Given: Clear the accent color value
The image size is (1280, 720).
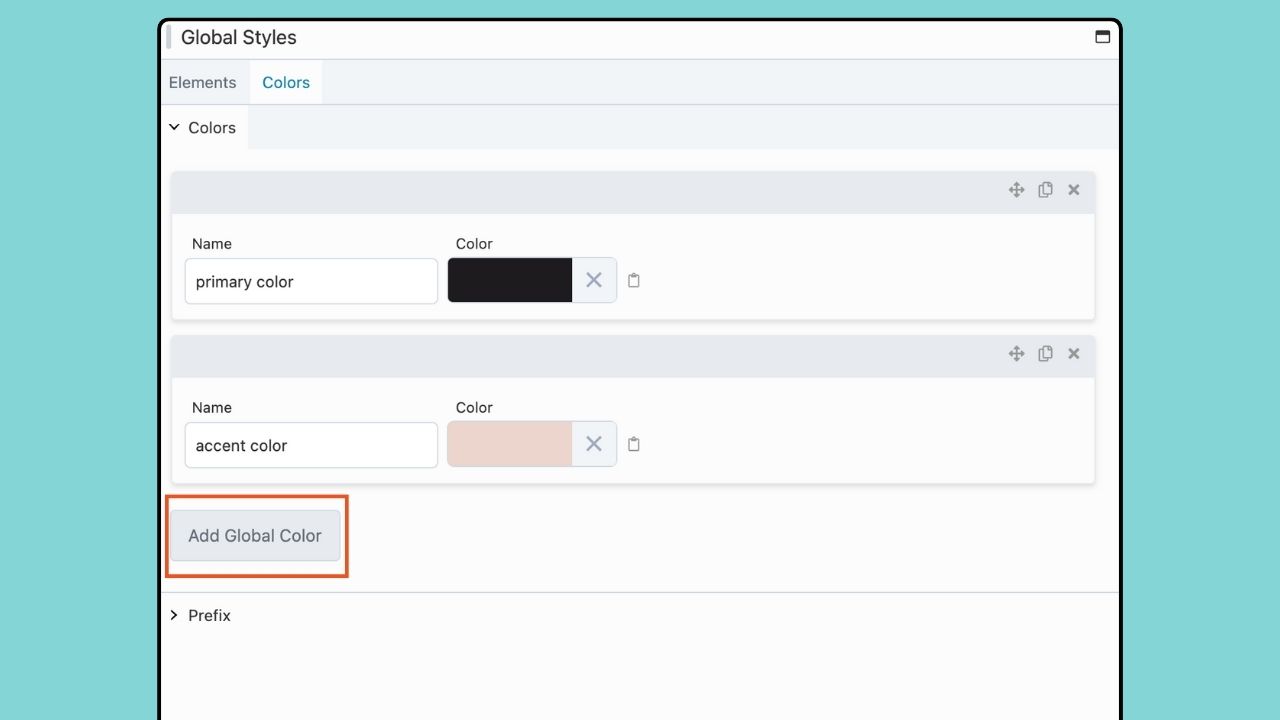Looking at the screenshot, I should (594, 445).
